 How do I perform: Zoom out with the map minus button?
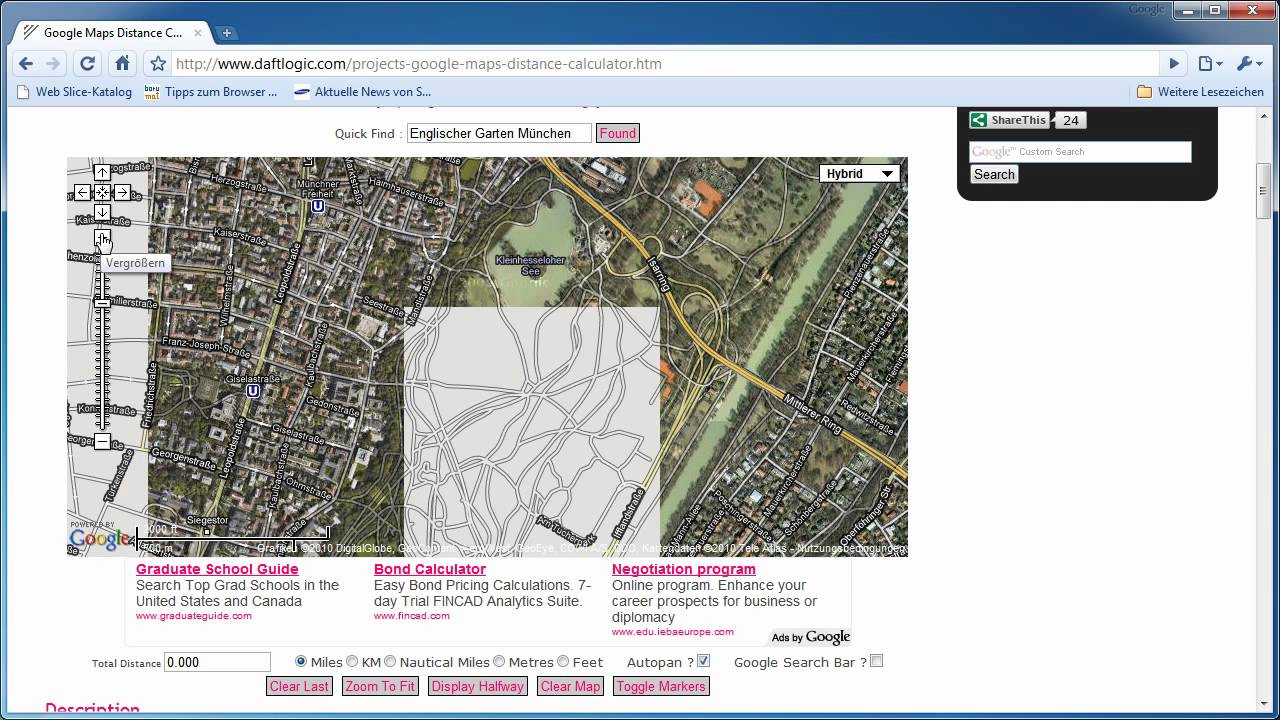[x=102, y=441]
